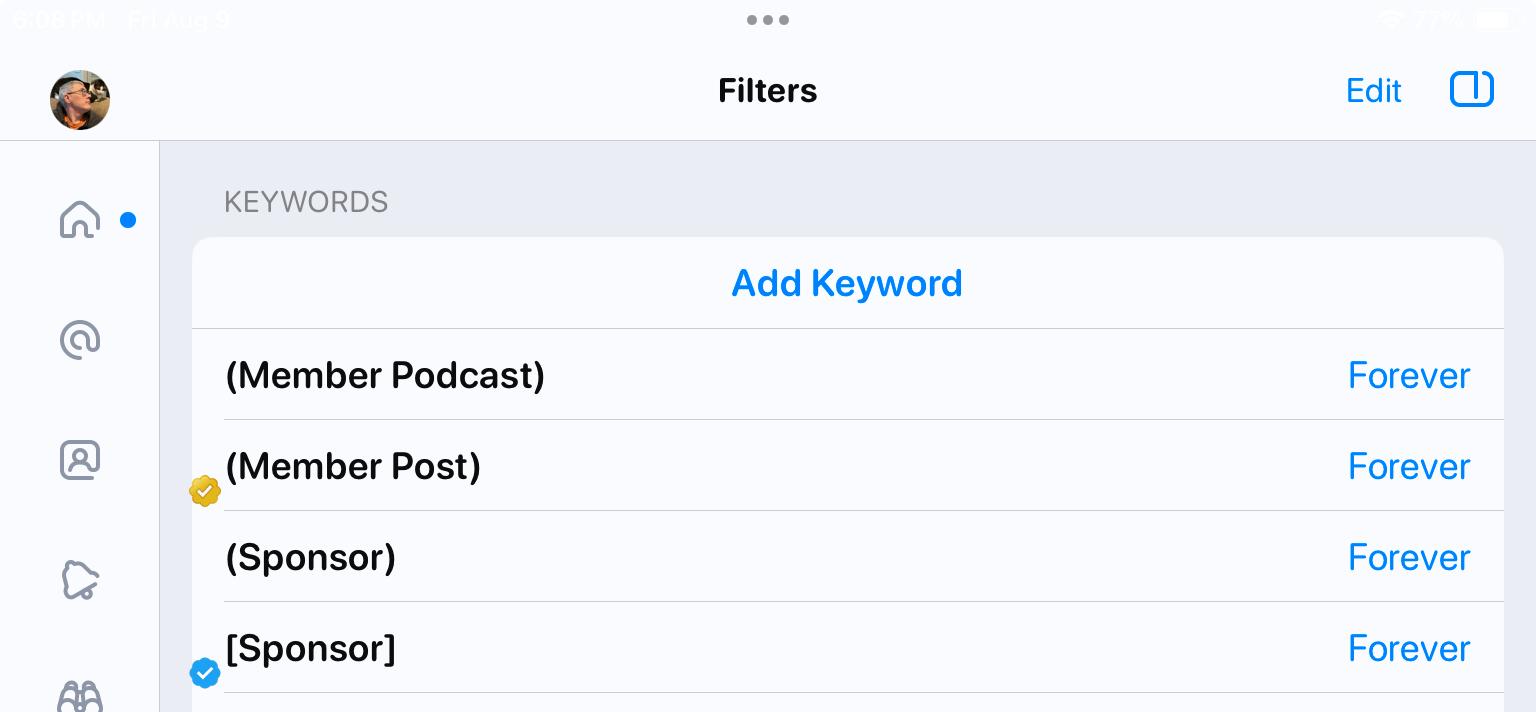Tap the user avatar photo

pyautogui.click(x=80, y=100)
